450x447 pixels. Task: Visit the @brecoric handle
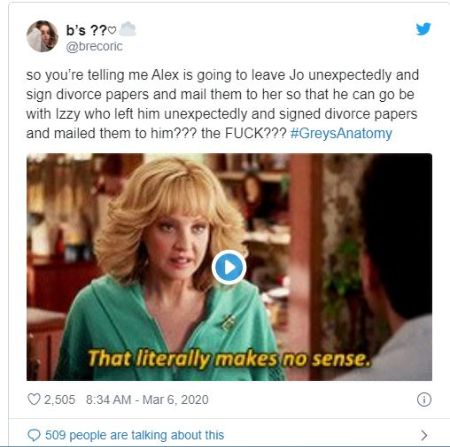click(x=94, y=46)
